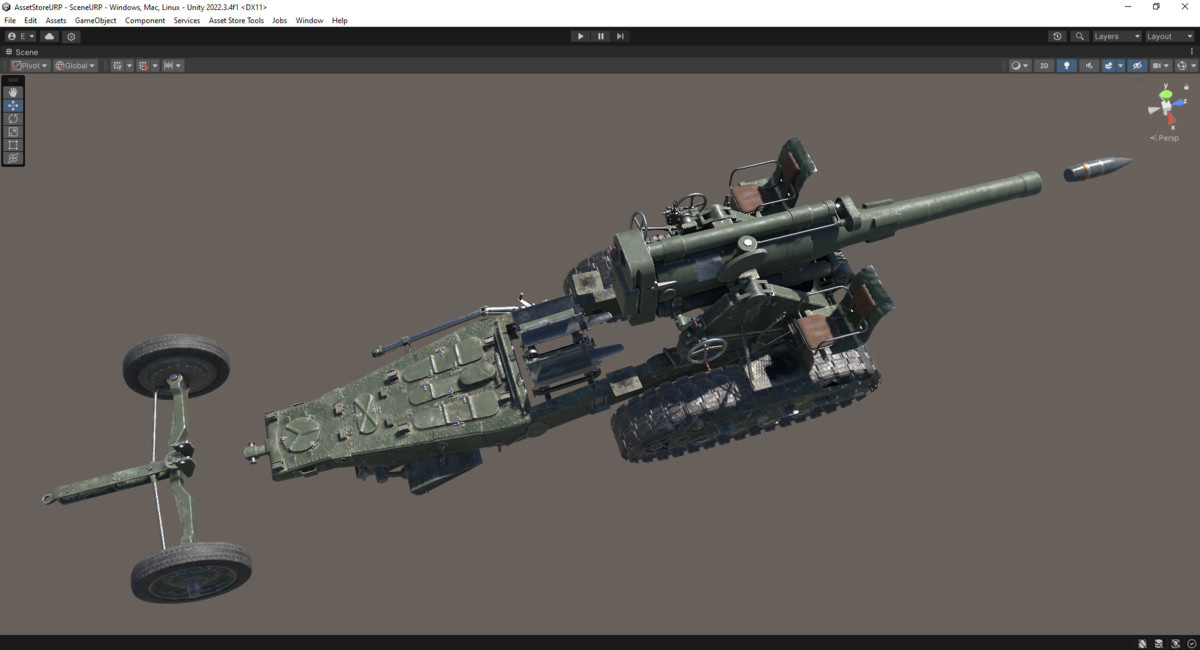The width and height of the screenshot is (1200, 650).
Task: Select the Move tool
Action: click(x=12, y=104)
